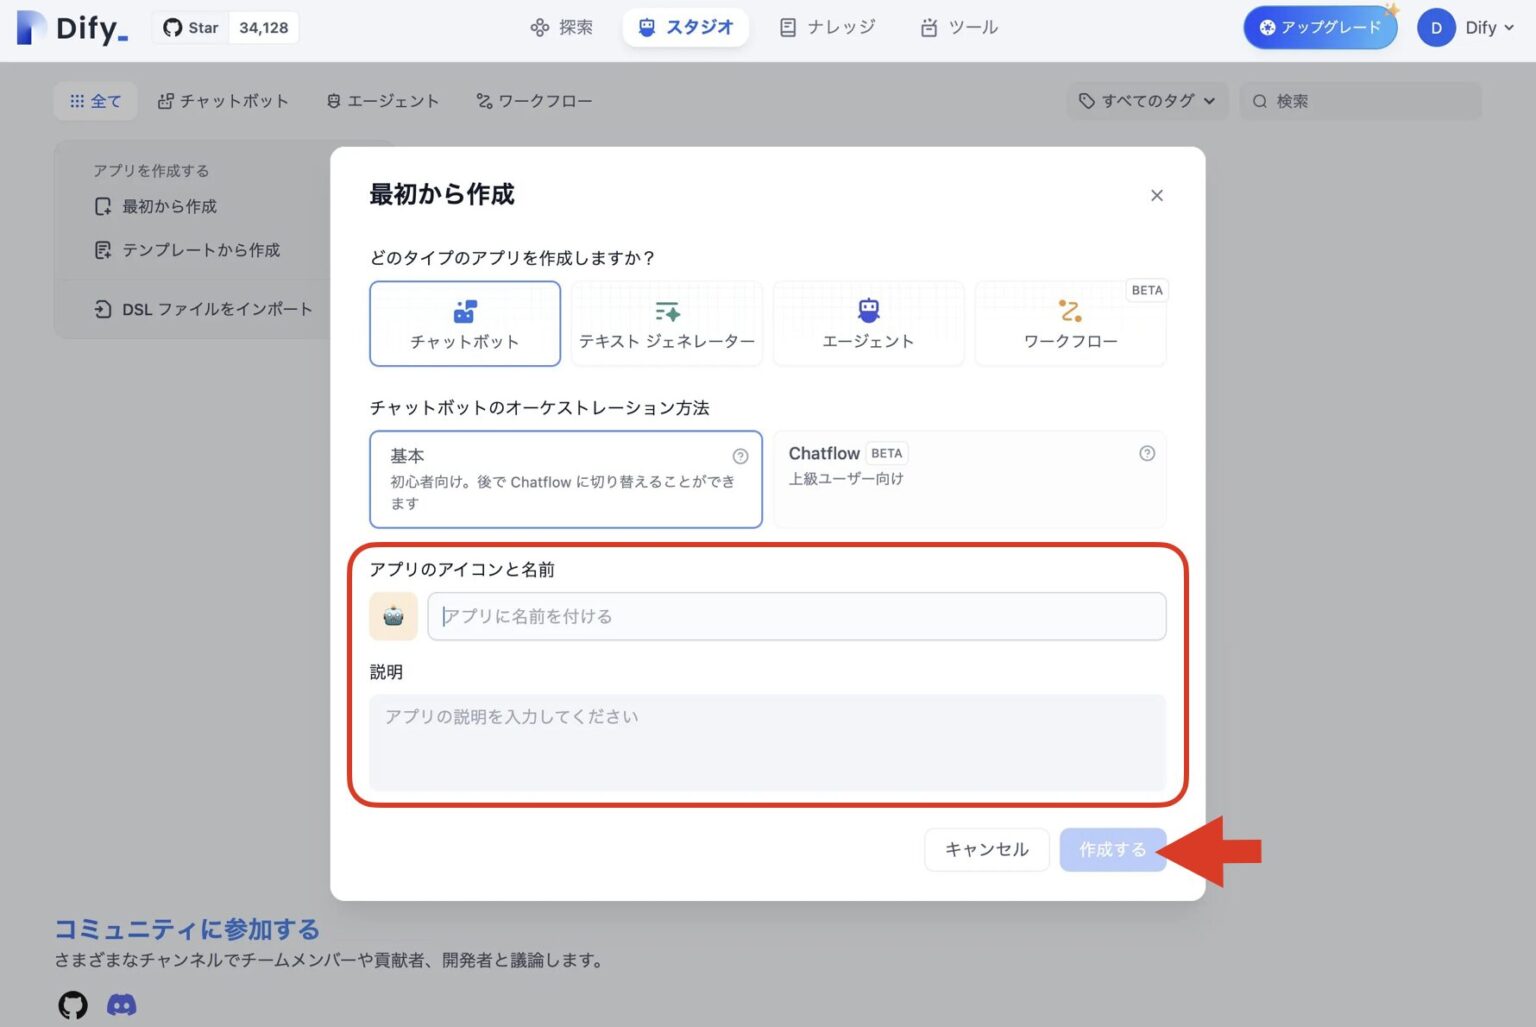Switch to the ツール tab
The height and width of the screenshot is (1027, 1536).
tap(958, 27)
